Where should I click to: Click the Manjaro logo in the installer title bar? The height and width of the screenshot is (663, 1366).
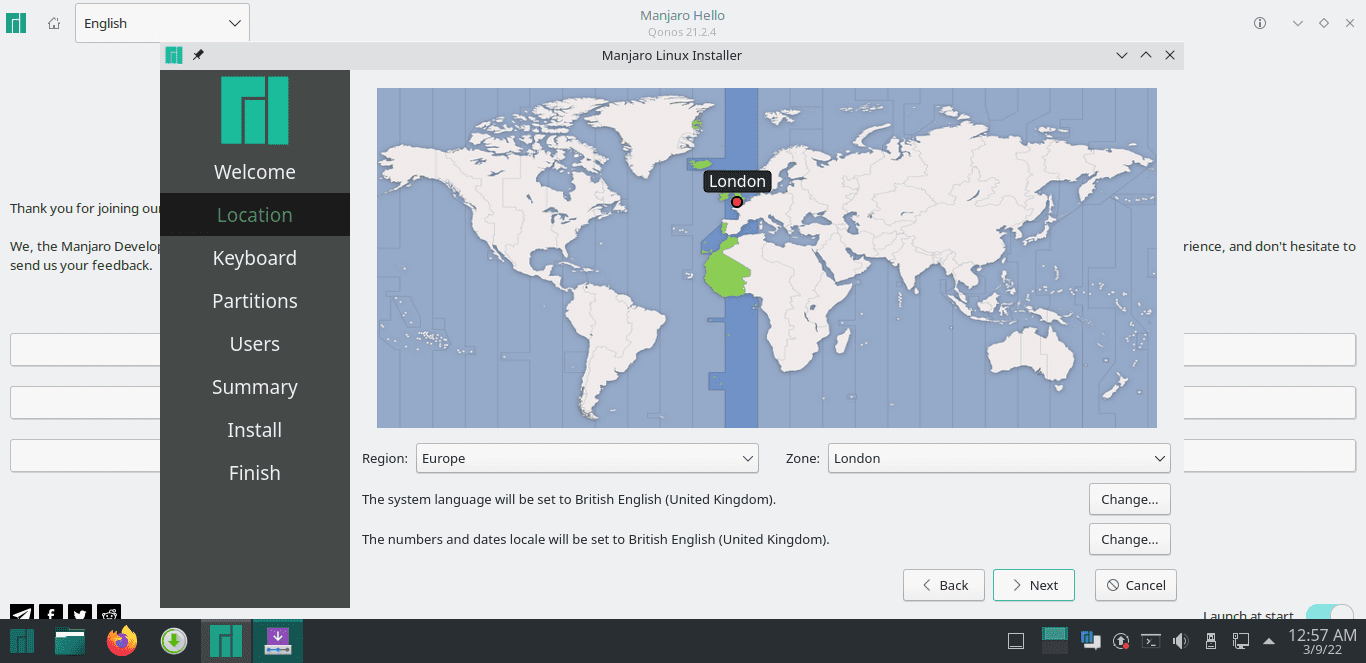(174, 55)
